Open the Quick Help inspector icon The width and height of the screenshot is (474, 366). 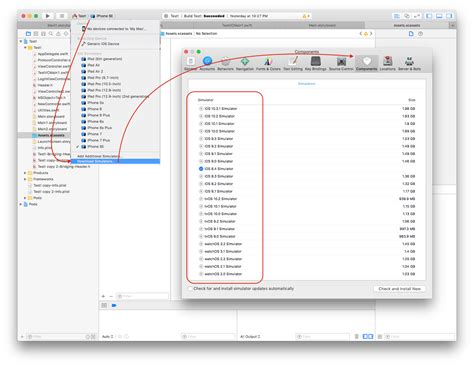point(420,34)
